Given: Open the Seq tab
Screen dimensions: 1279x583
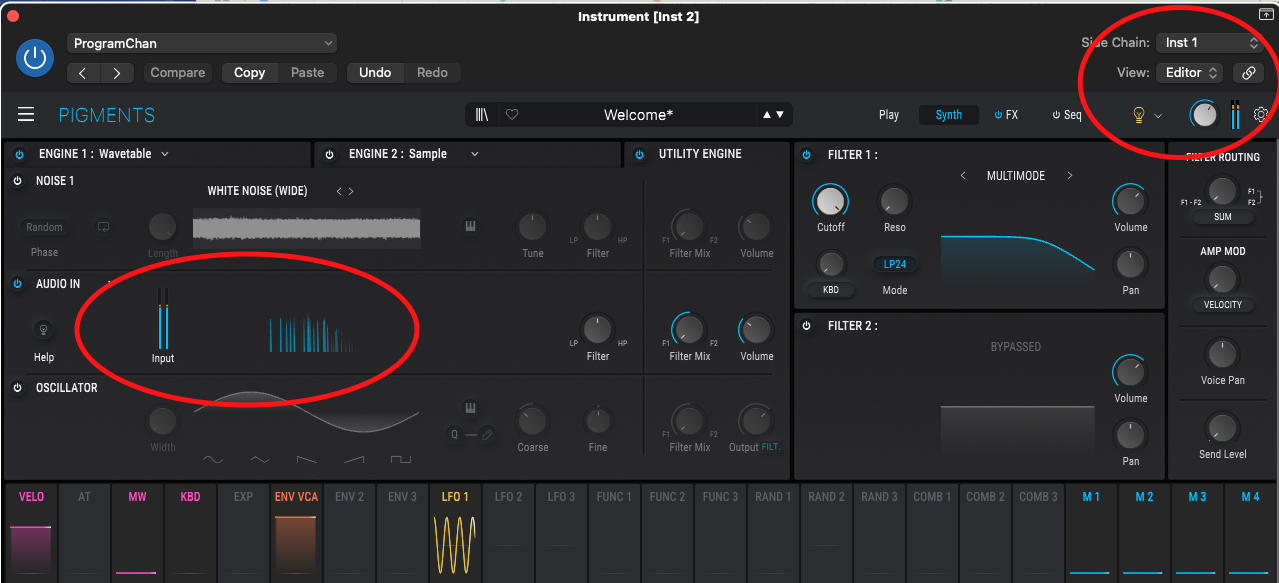Looking at the screenshot, I should [x=1067, y=115].
